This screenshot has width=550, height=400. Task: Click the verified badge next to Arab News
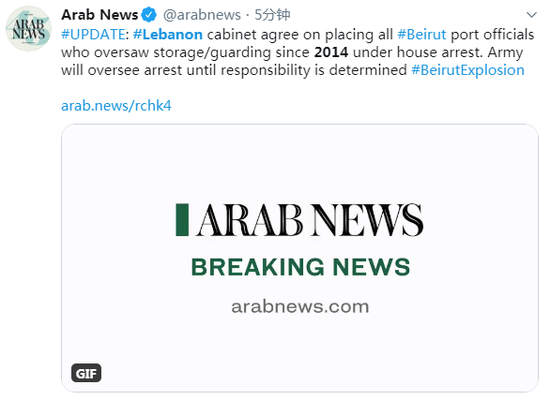click(x=149, y=15)
